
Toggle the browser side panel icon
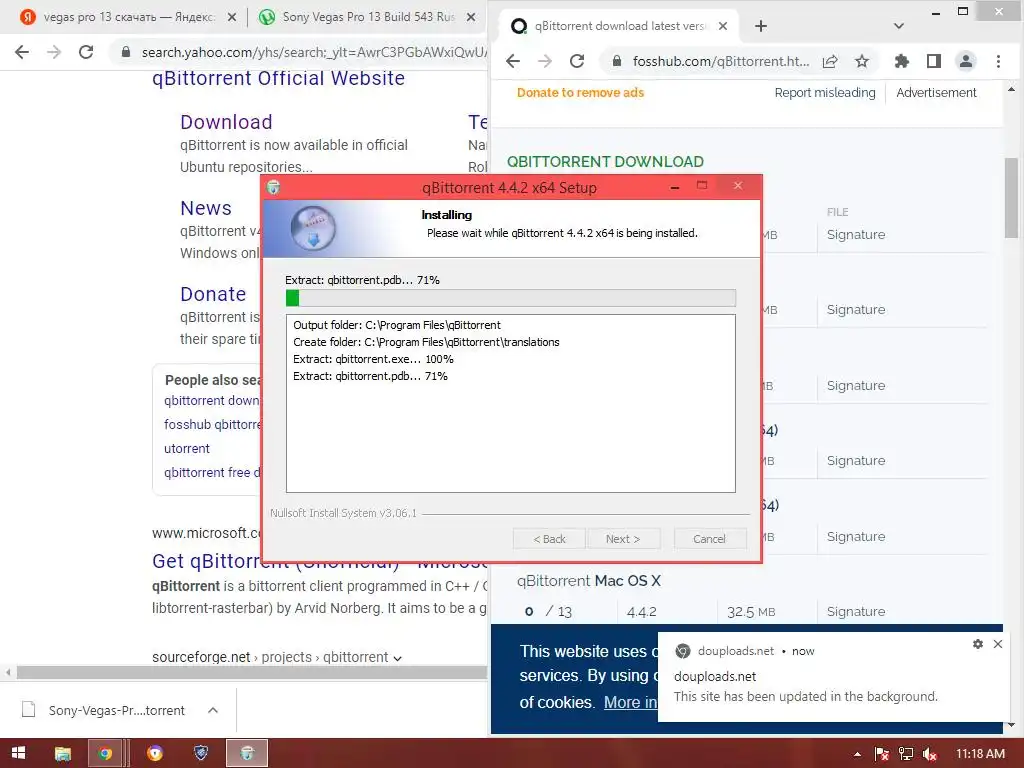(x=934, y=61)
